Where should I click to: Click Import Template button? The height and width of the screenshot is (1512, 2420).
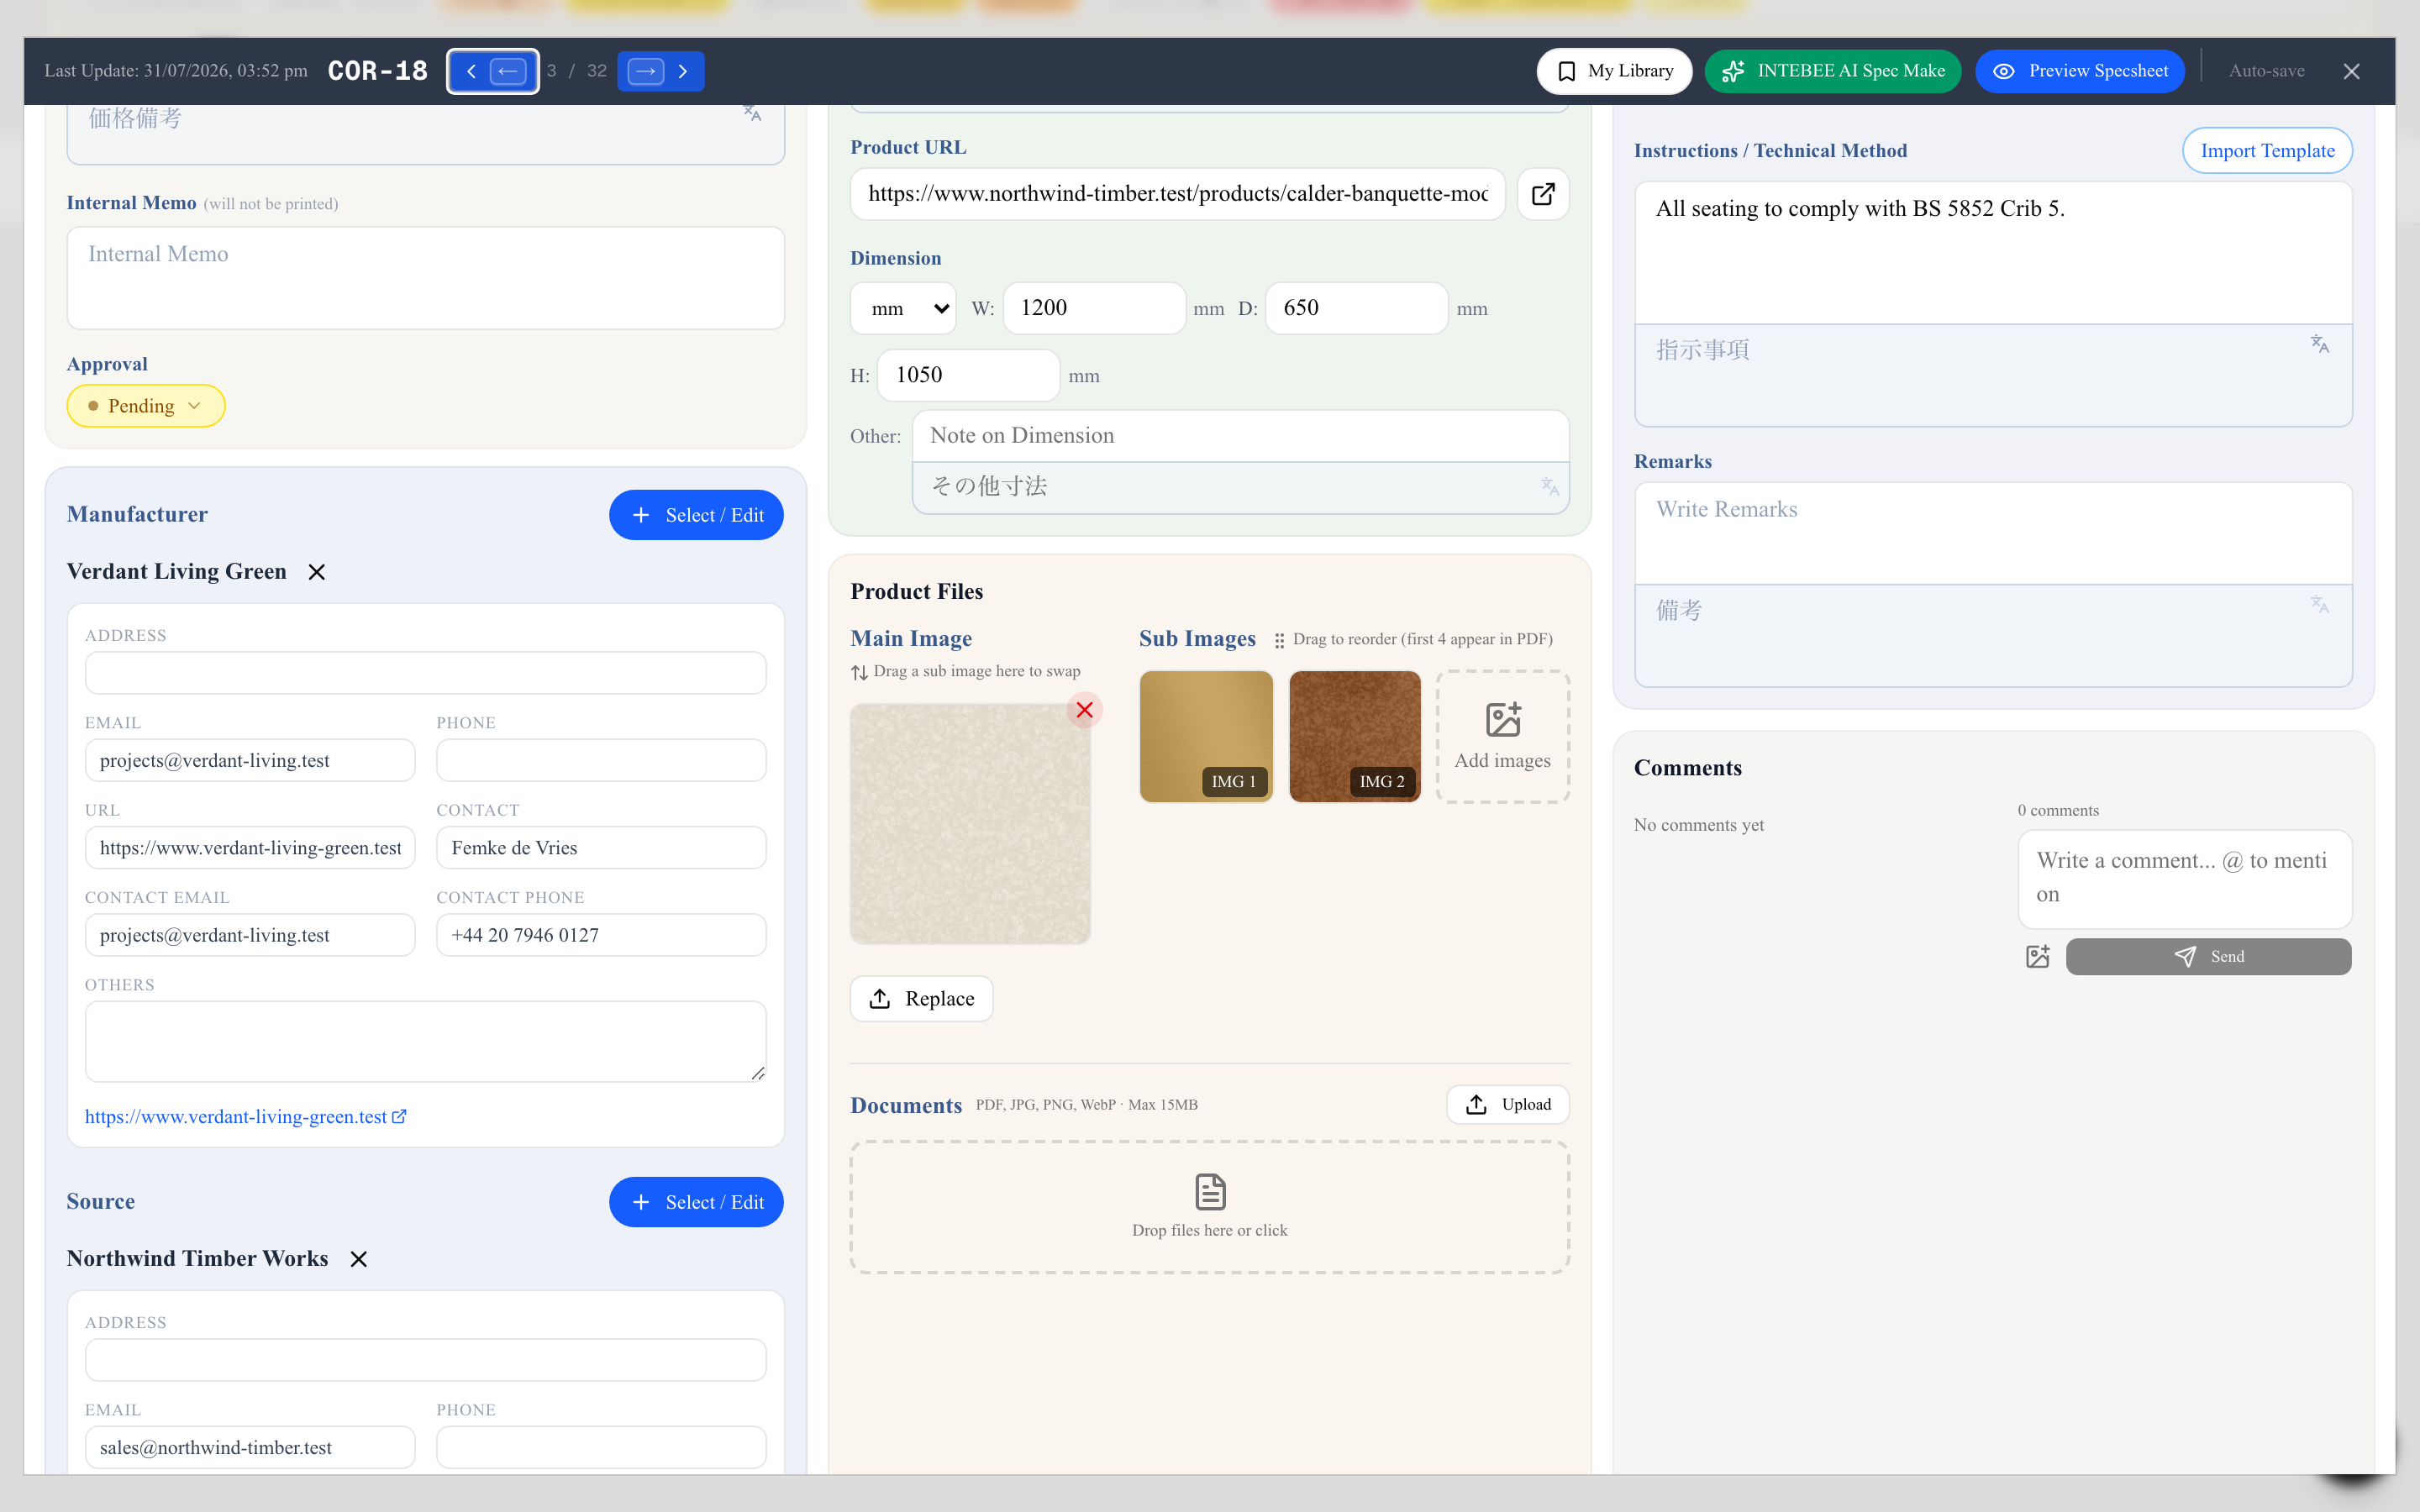[2267, 151]
